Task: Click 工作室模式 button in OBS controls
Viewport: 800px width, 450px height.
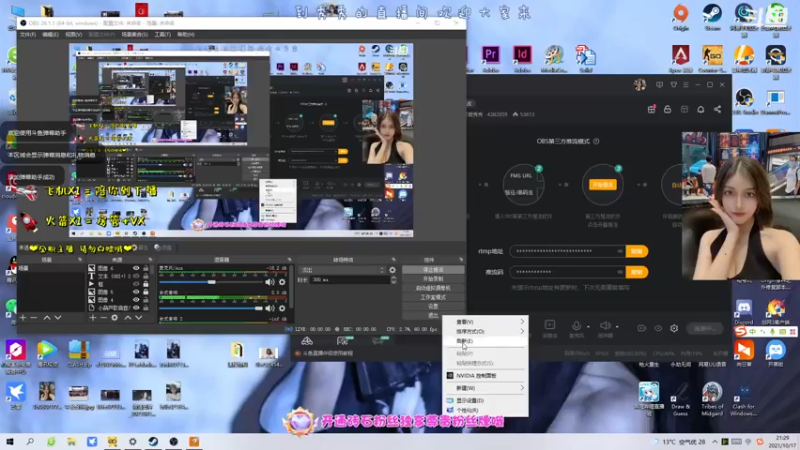Action: click(x=433, y=297)
